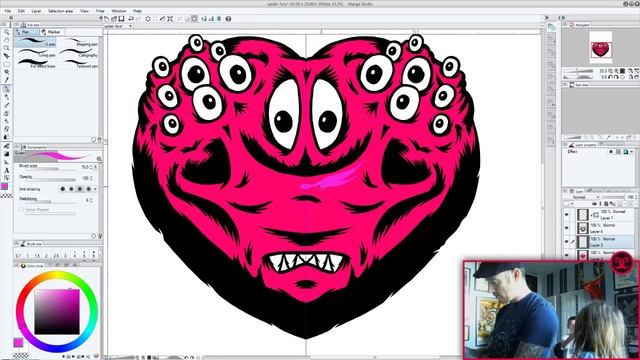Select the Calligraphy sub tool
The height and width of the screenshot is (360, 640).
(80, 53)
